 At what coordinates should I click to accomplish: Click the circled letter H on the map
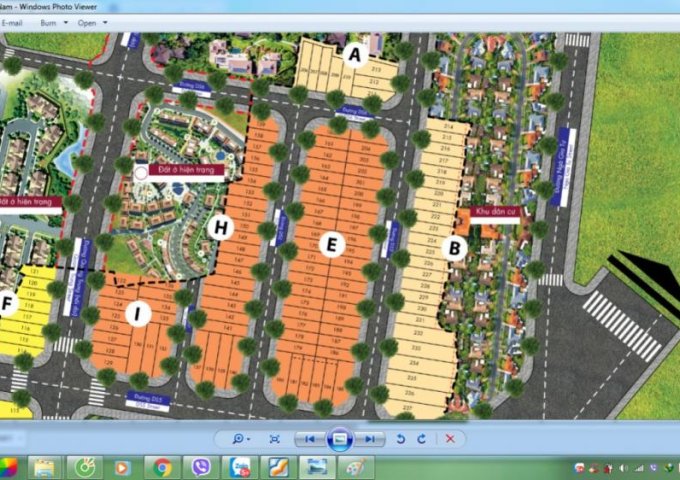click(221, 227)
